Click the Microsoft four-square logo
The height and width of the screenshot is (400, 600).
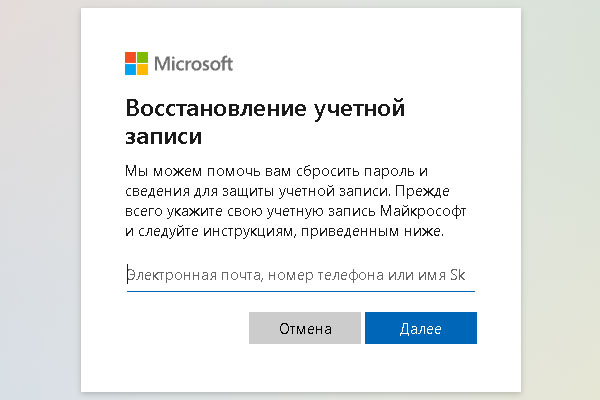(x=136, y=64)
